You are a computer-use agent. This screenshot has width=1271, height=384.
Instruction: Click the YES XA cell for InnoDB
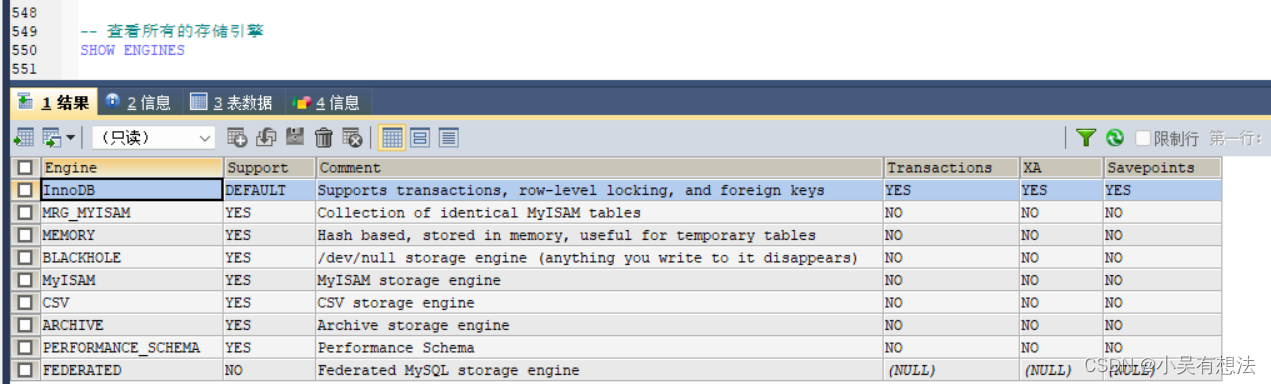point(1062,190)
